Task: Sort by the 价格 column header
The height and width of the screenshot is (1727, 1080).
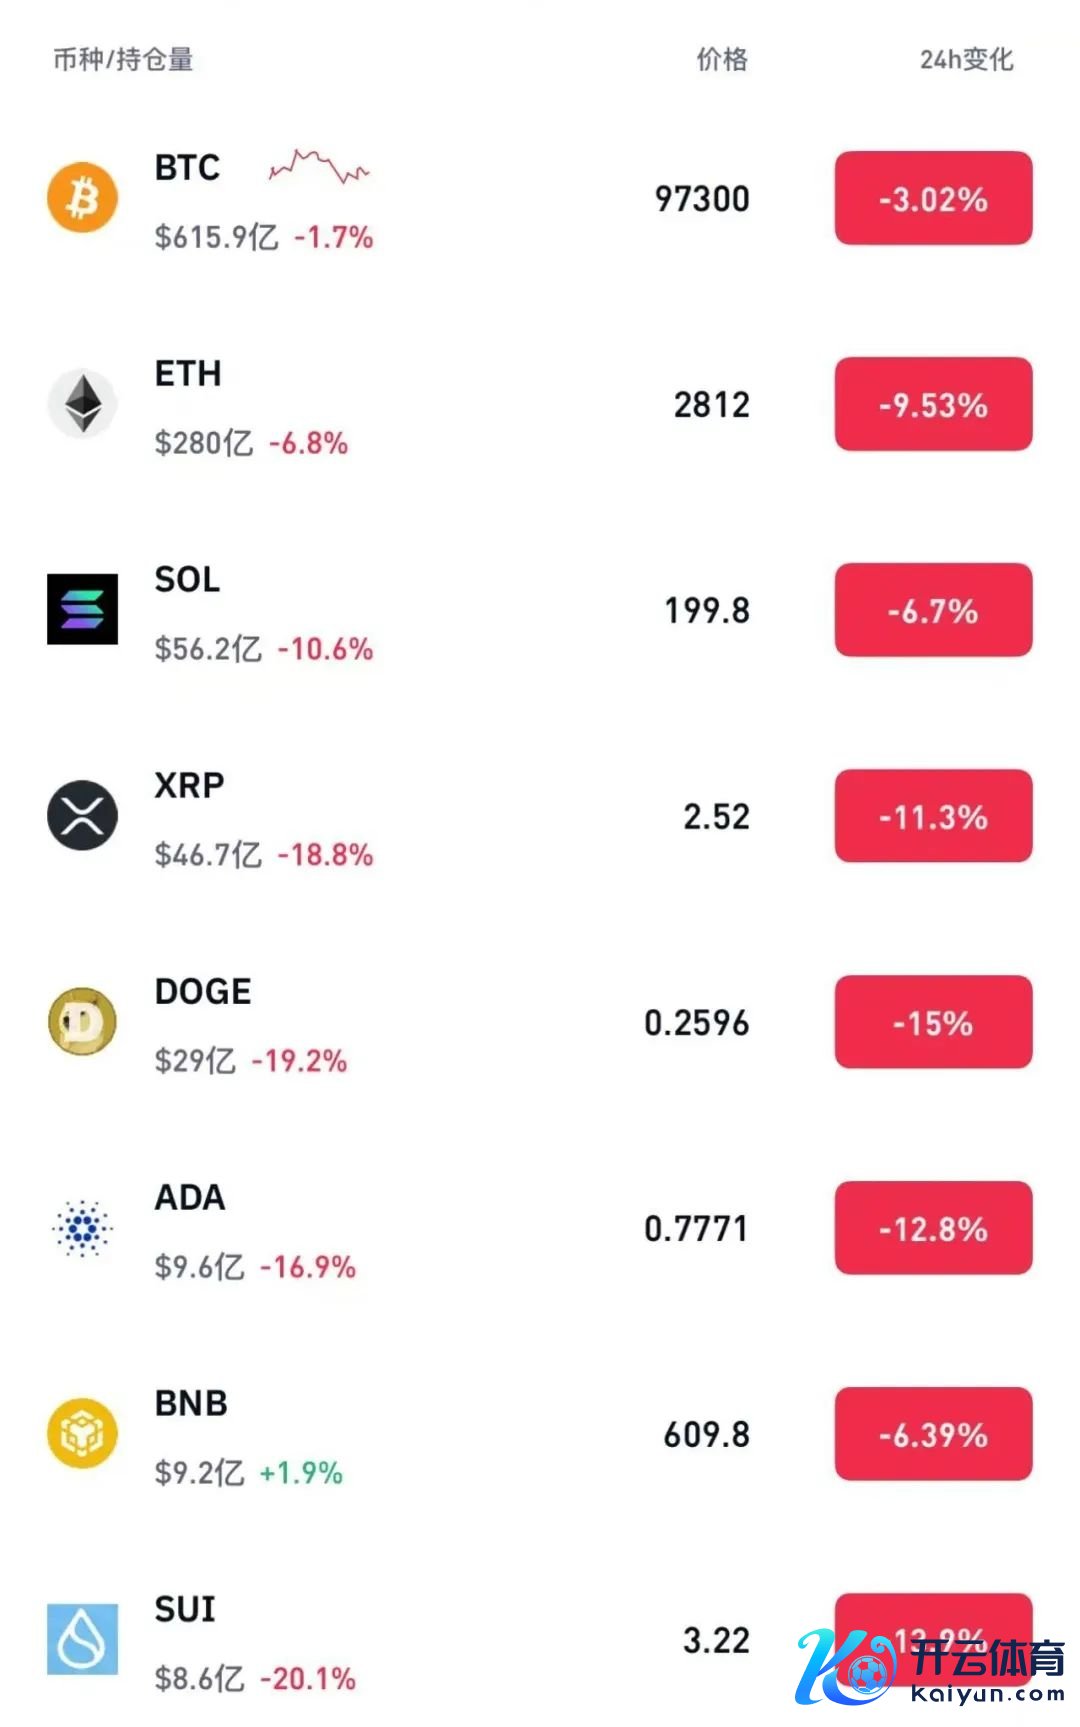Action: 722,60
